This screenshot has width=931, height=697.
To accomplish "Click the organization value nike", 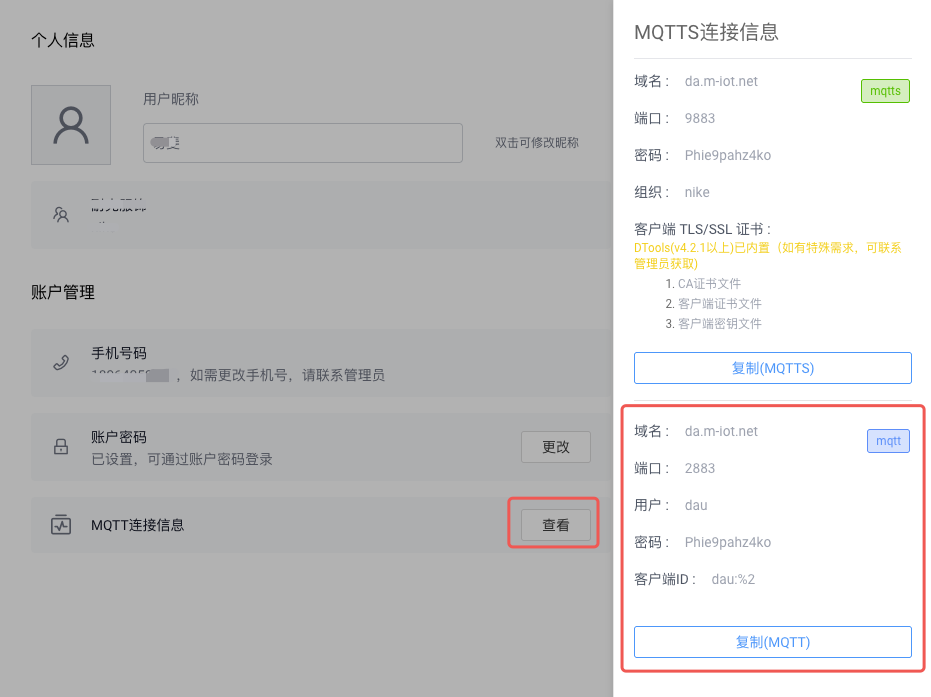I will click(696, 192).
